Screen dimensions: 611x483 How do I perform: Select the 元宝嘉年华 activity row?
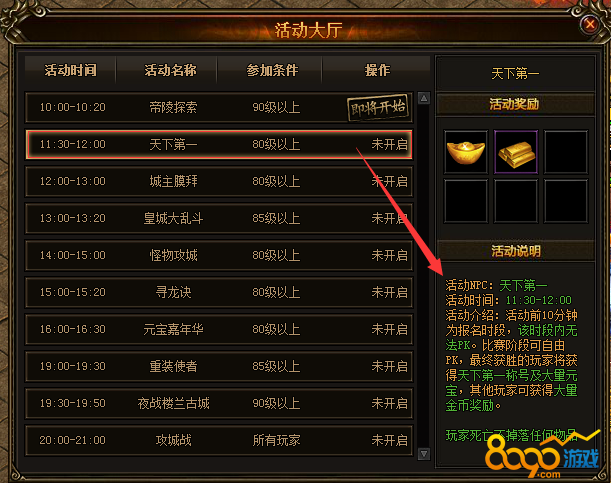pyautogui.click(x=219, y=329)
